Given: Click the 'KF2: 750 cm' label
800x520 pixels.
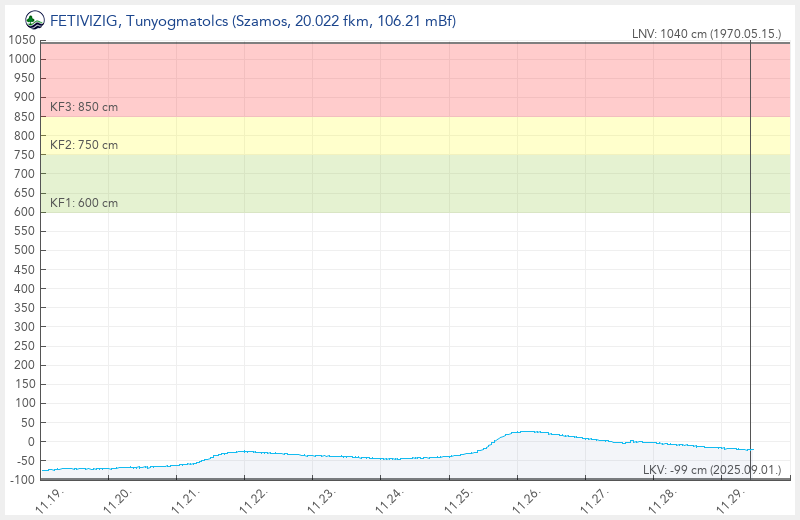Looking at the screenshot, I should click(84, 145).
